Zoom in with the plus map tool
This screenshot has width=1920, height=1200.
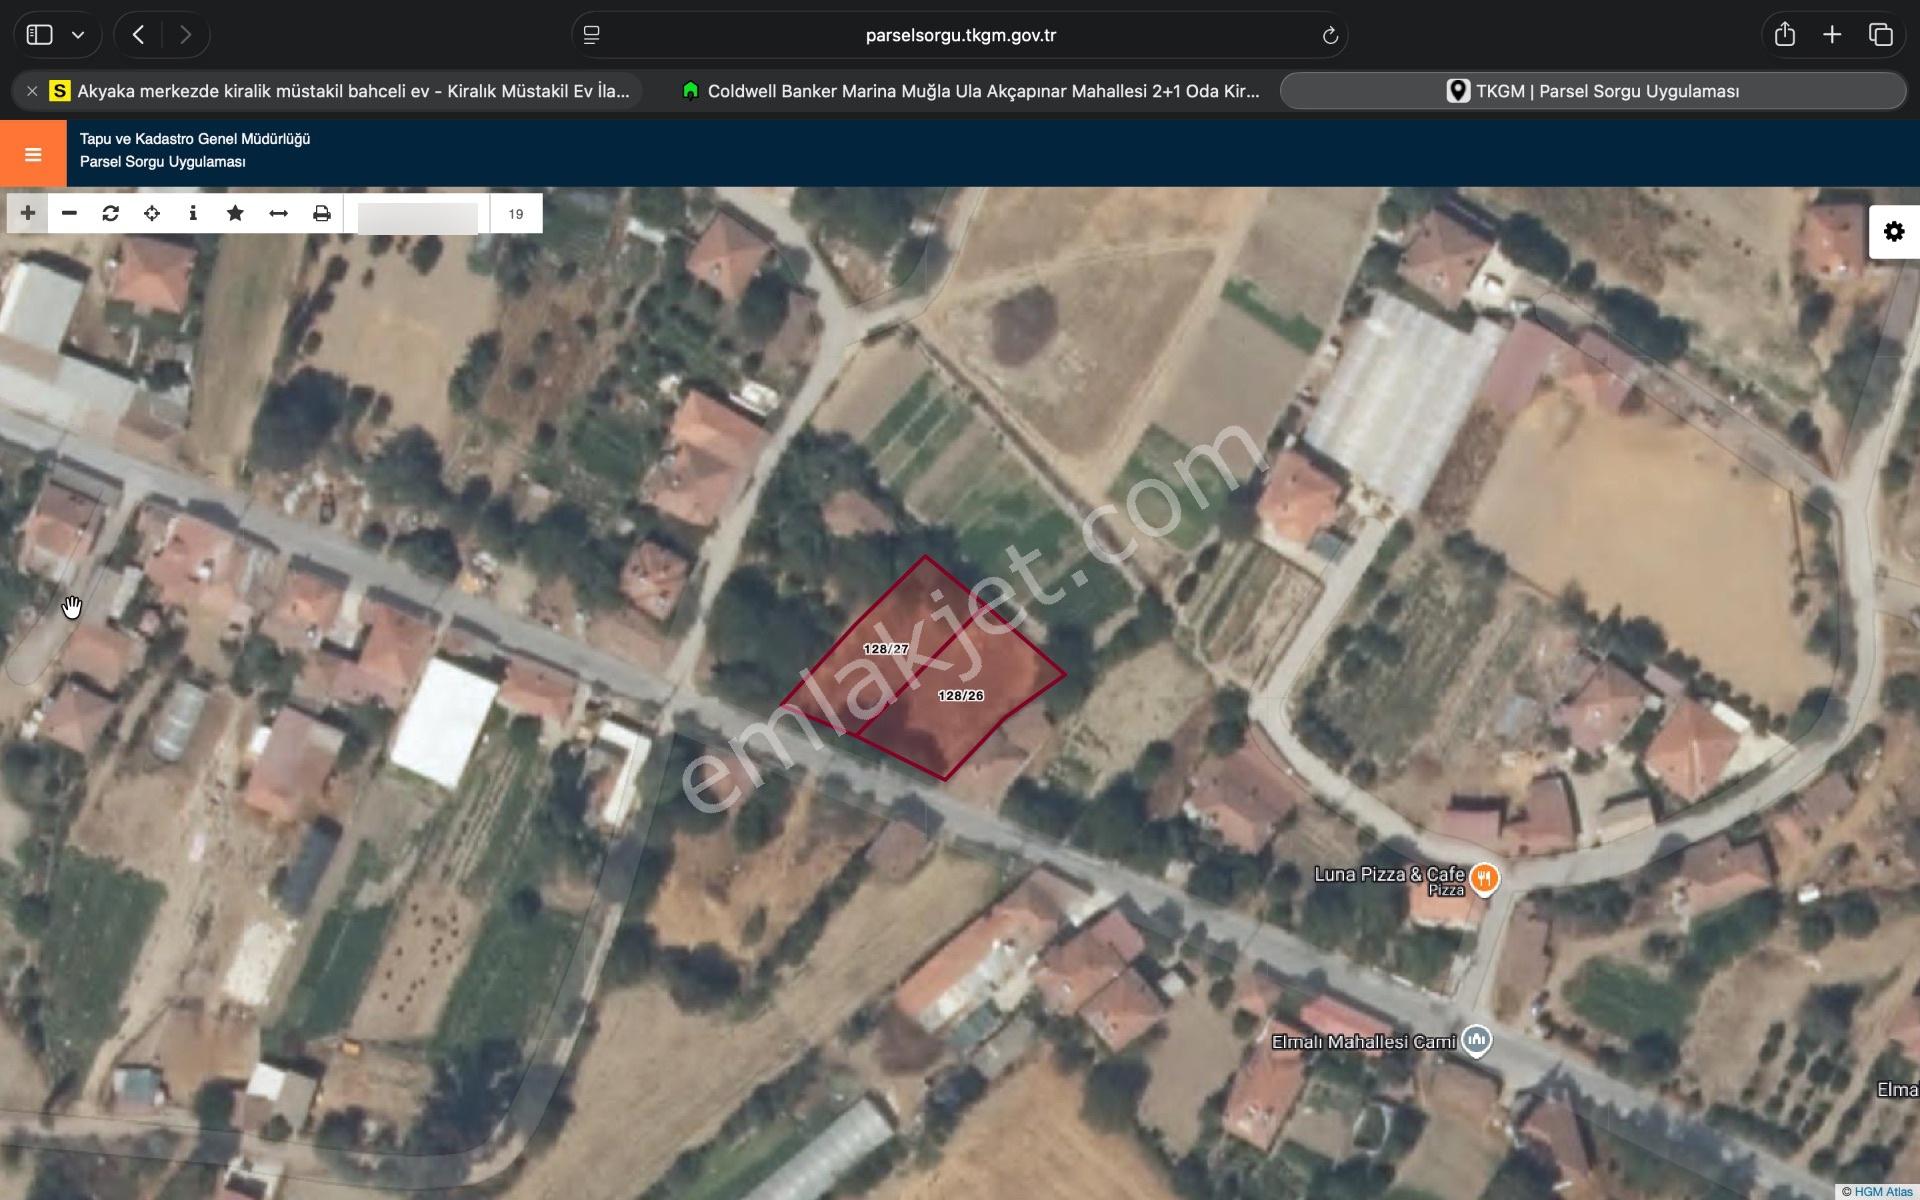(x=27, y=213)
